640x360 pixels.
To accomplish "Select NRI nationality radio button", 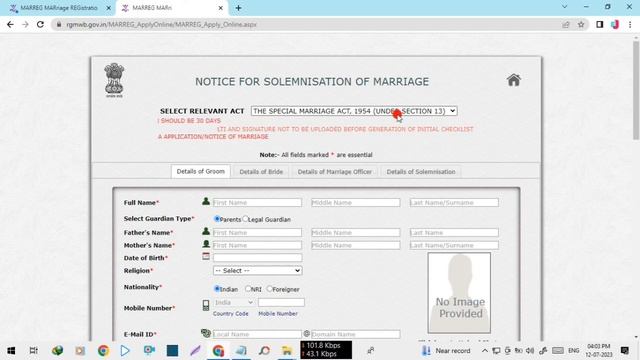I will coord(248,289).
